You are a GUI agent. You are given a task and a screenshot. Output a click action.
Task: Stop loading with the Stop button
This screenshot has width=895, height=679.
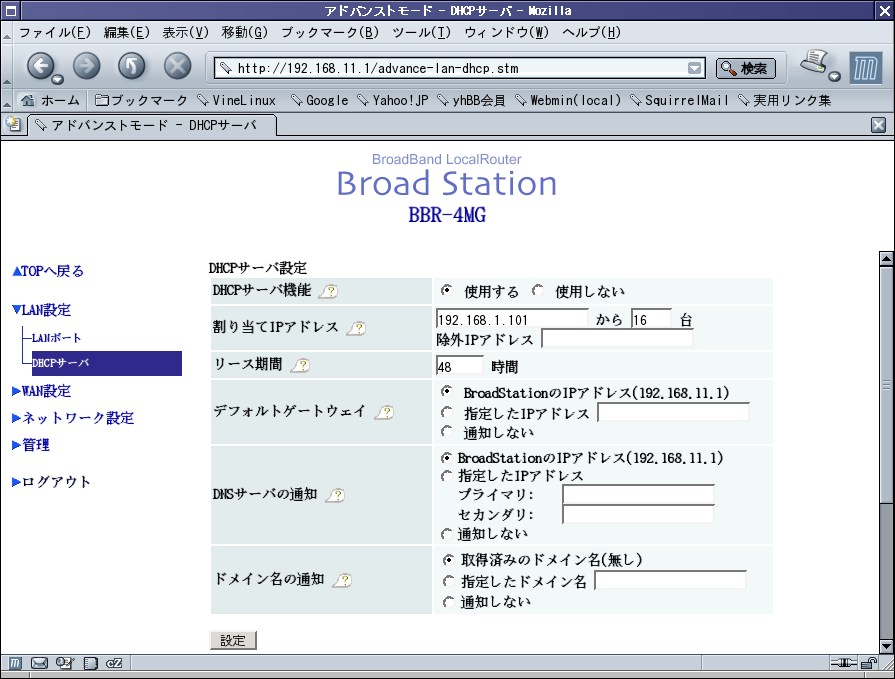(x=178, y=66)
